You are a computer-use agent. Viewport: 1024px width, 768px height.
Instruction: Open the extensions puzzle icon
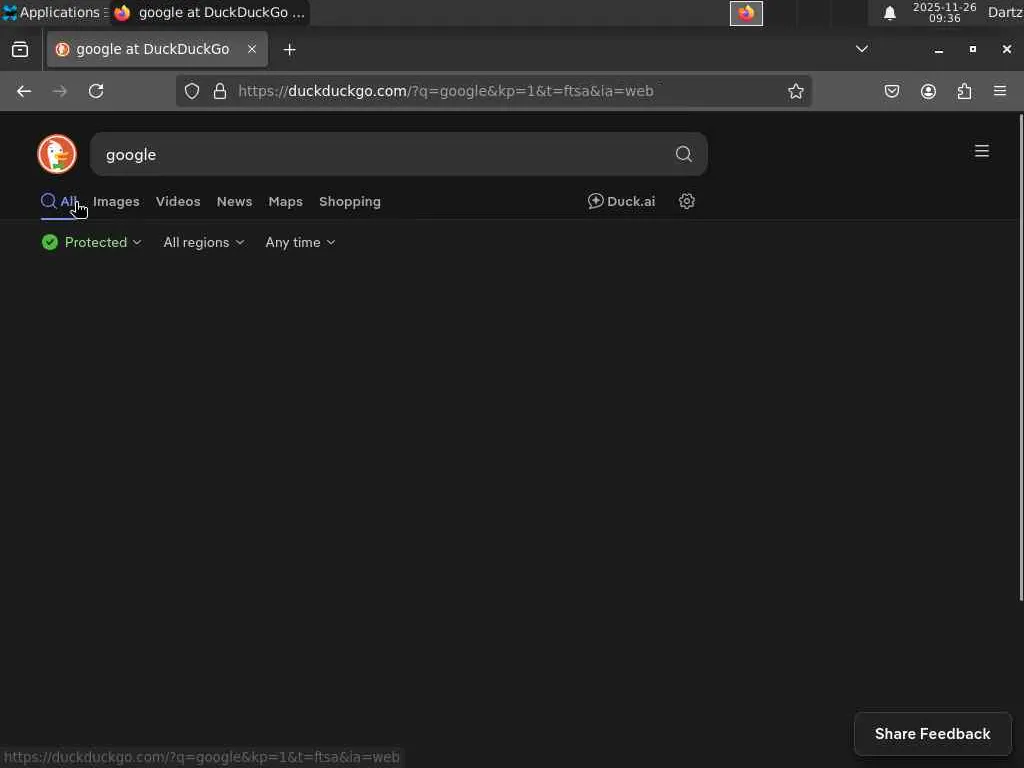click(964, 91)
